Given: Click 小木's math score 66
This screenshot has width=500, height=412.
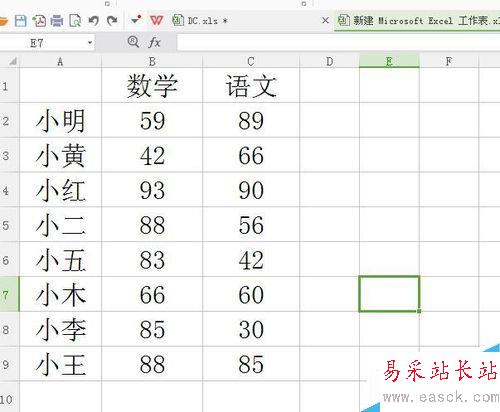Looking at the screenshot, I should [152, 294].
